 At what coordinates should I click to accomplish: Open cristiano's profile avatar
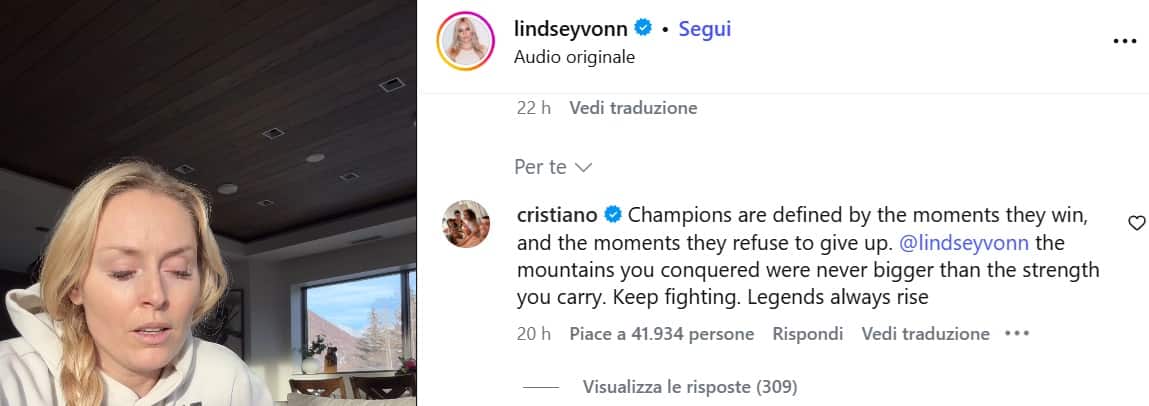[465, 224]
